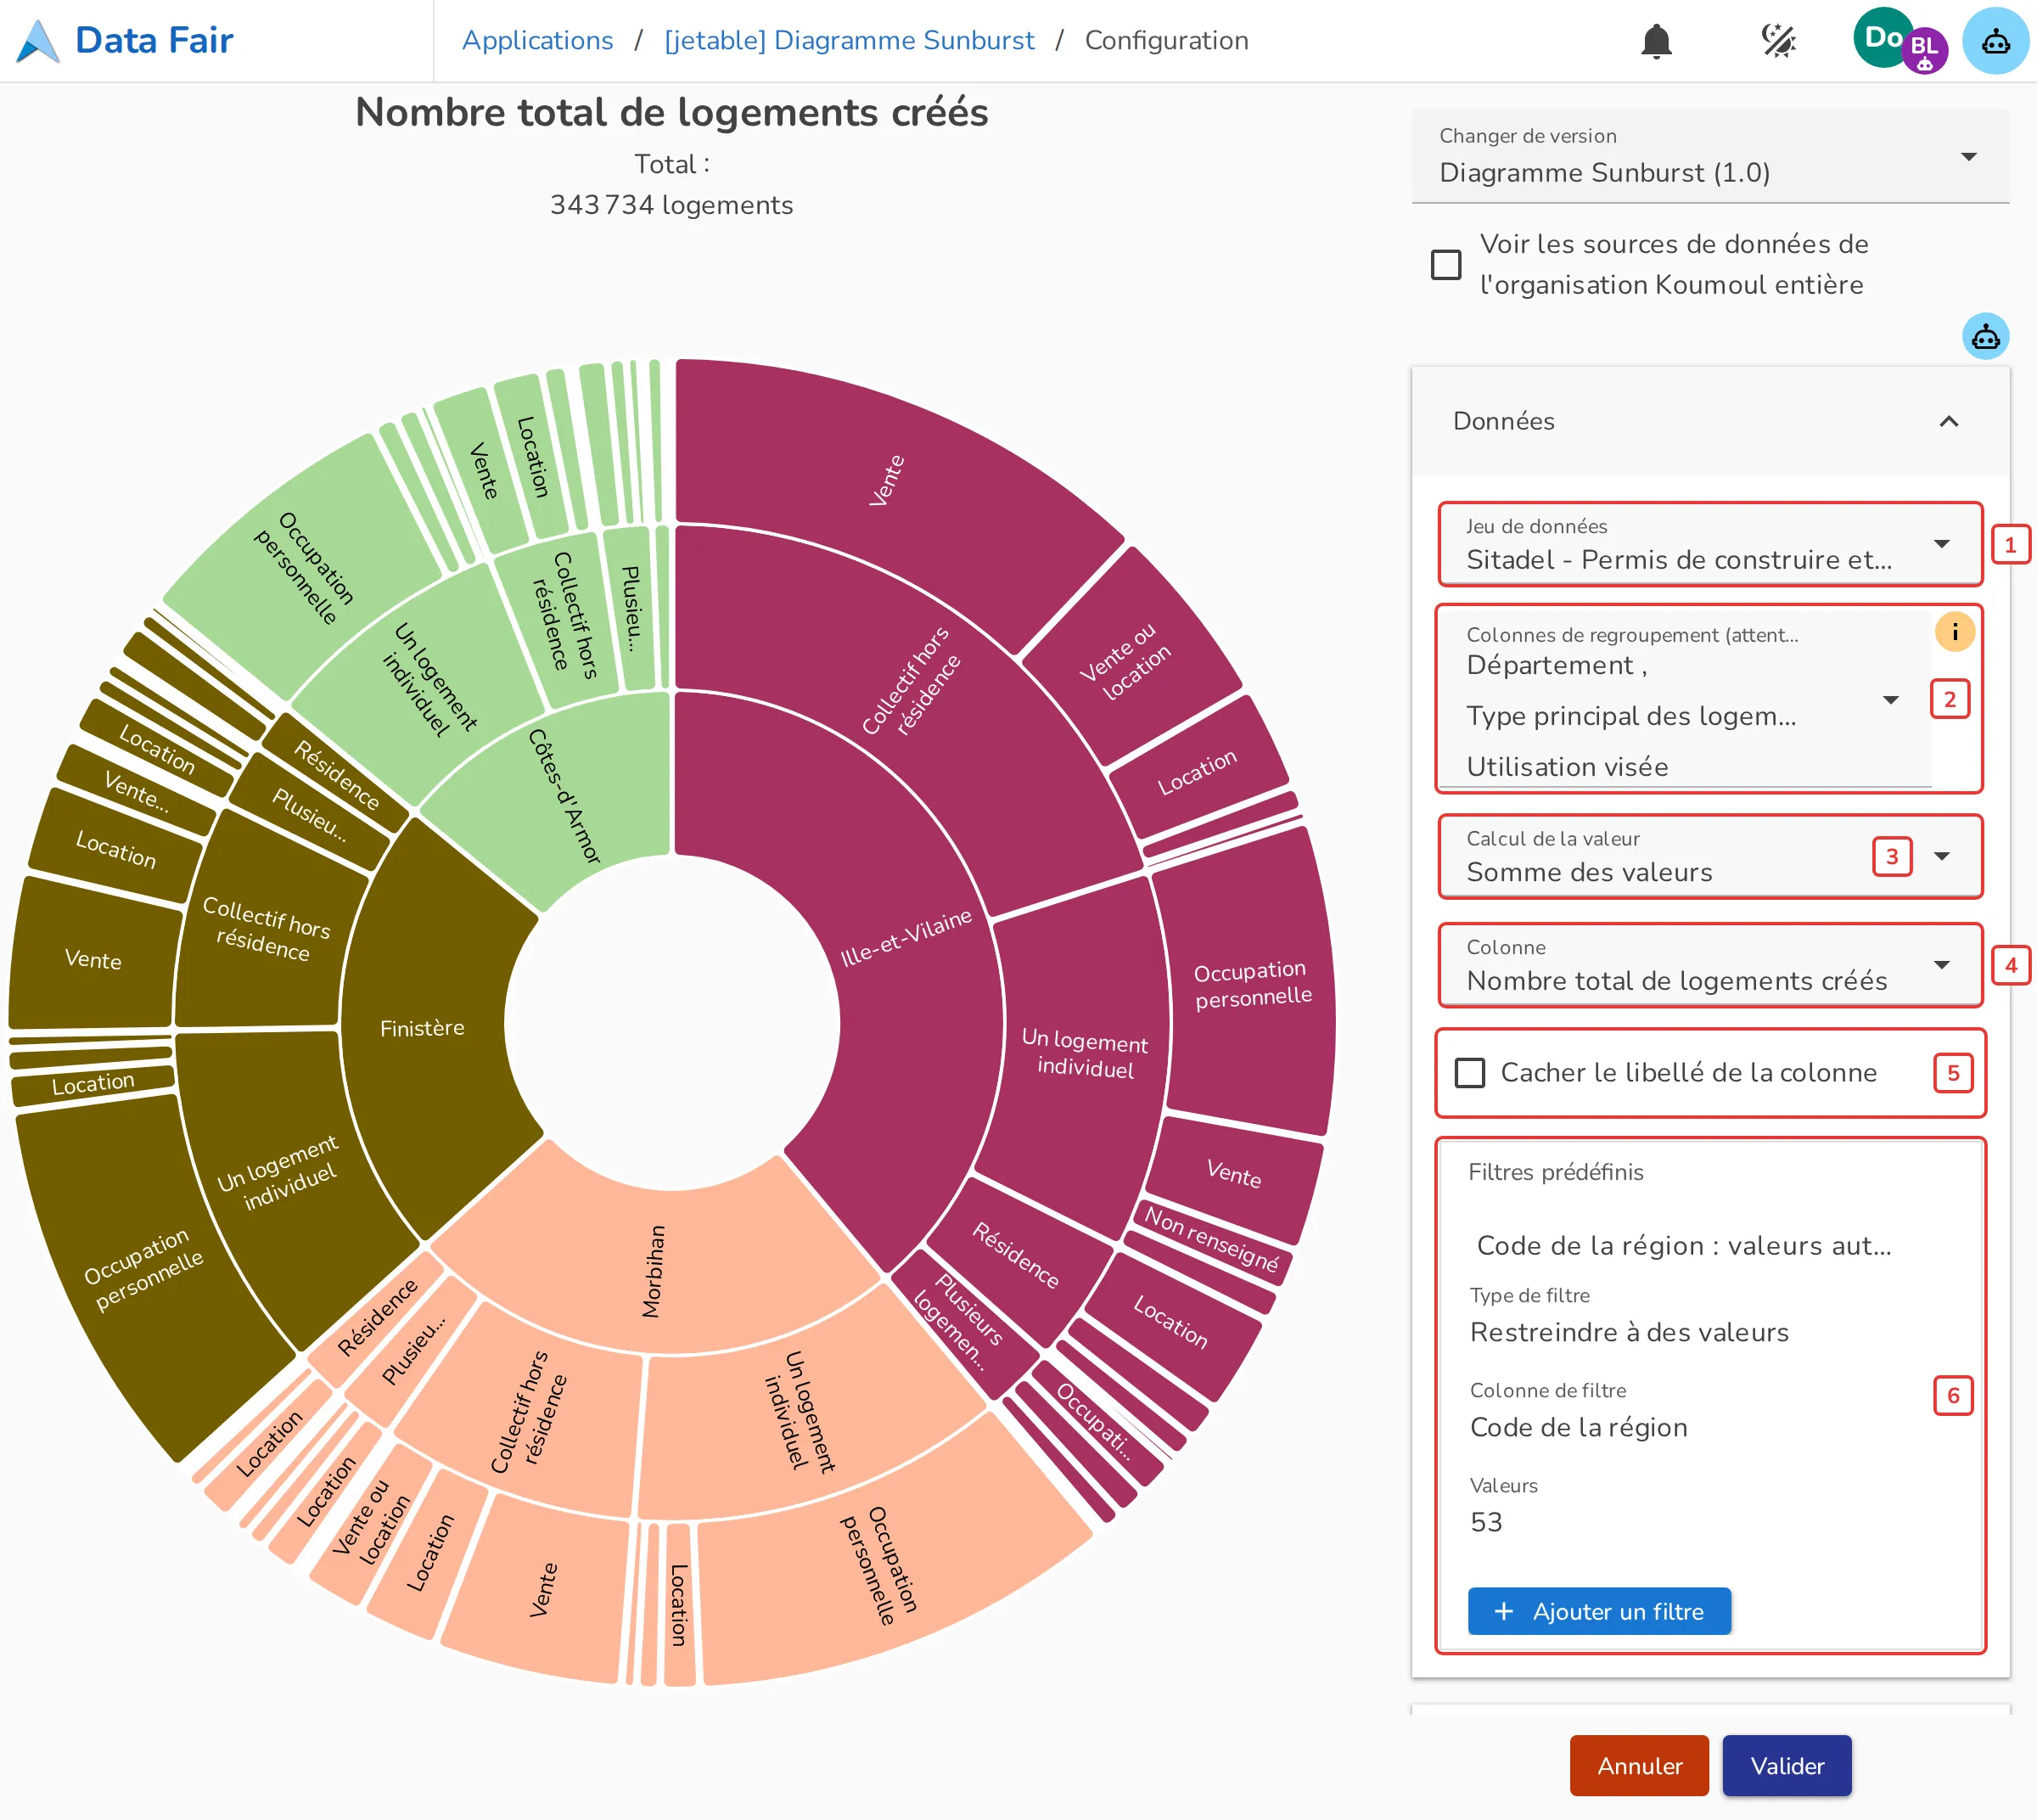Select the Côtes-d'Armor chart segment

tap(565, 795)
